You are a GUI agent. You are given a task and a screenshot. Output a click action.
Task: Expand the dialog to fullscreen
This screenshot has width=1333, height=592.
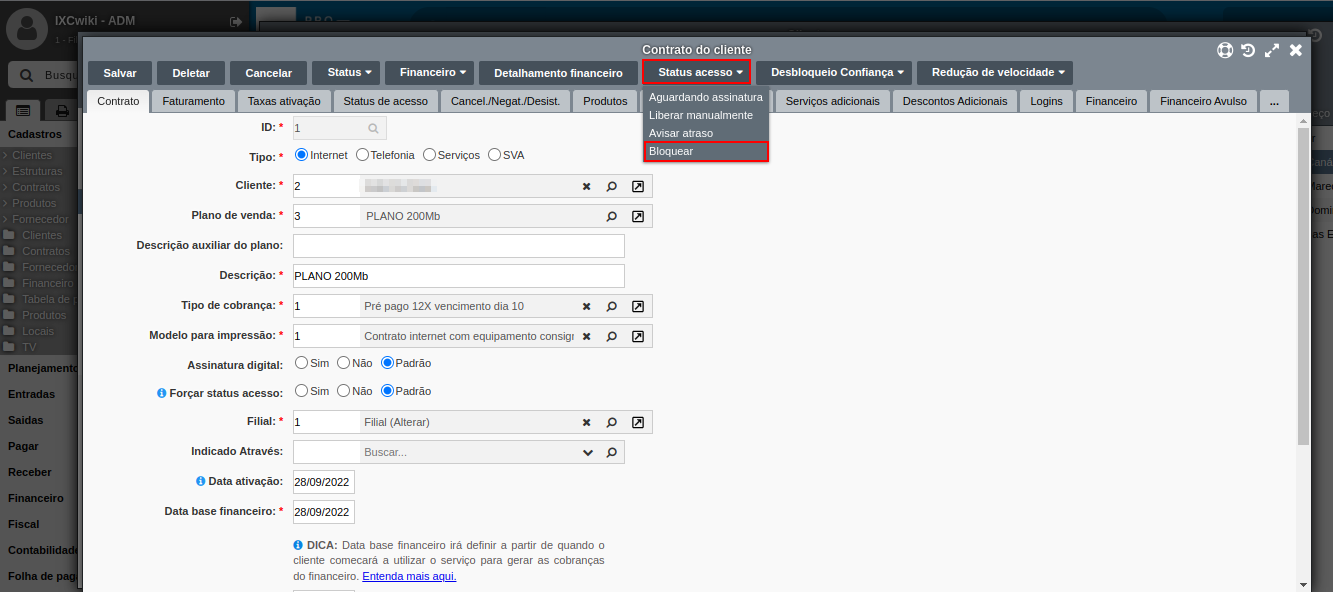(1272, 50)
